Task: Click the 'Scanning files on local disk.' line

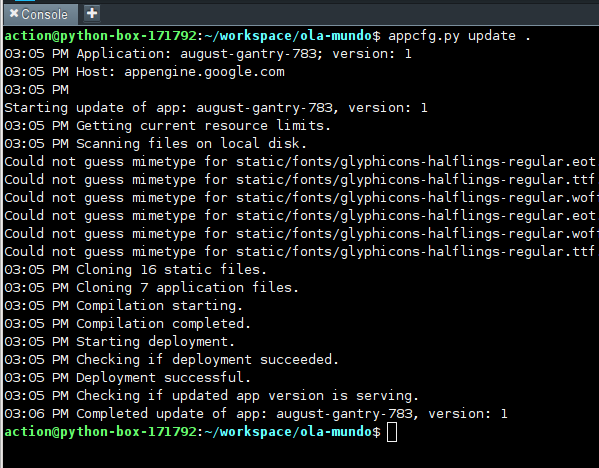Action: click(155, 144)
